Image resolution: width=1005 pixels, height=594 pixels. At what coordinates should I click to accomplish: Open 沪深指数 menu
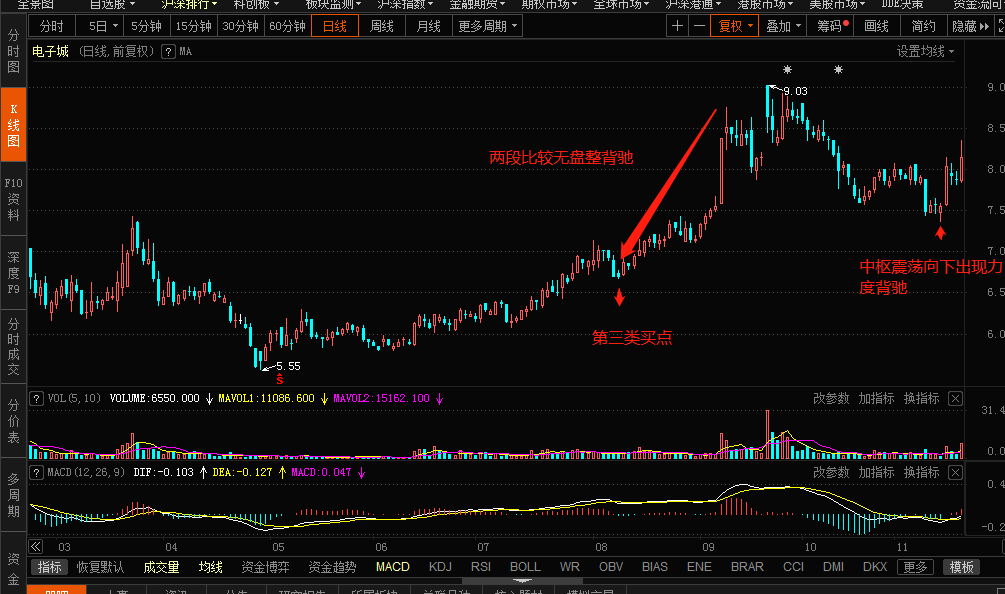[x=405, y=4]
